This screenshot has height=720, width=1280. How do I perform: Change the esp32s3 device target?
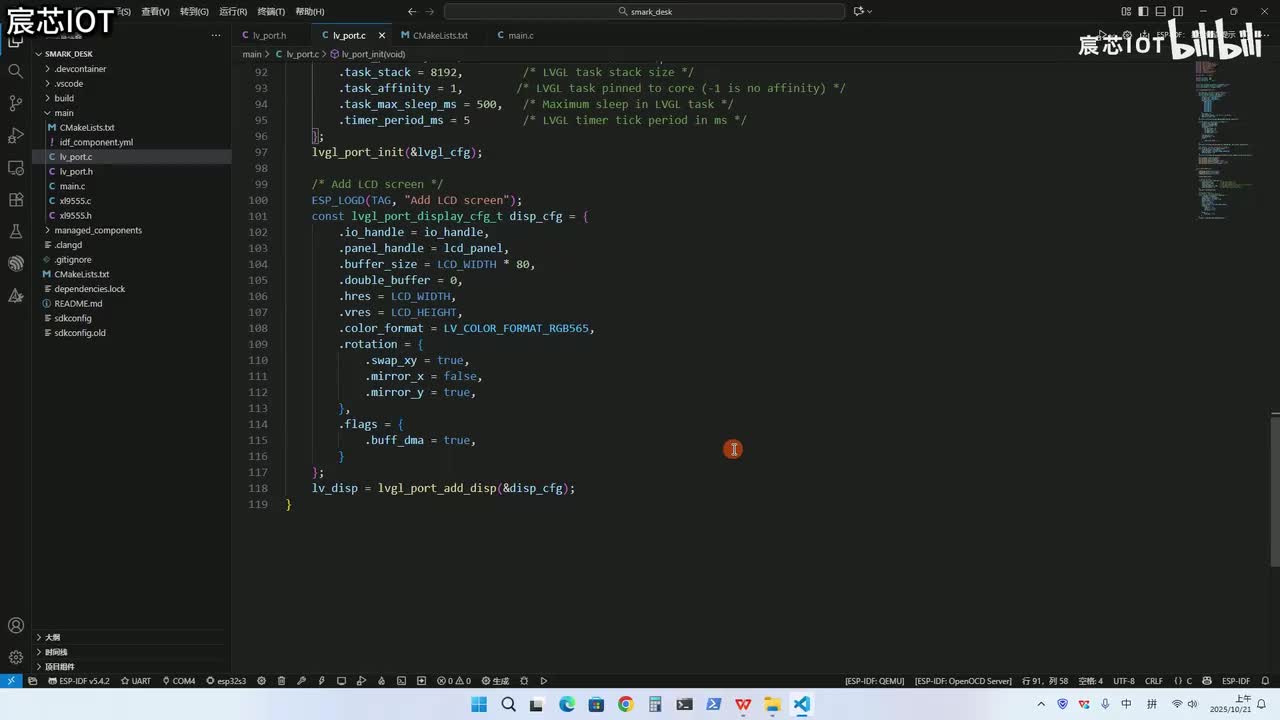pyautogui.click(x=225, y=681)
